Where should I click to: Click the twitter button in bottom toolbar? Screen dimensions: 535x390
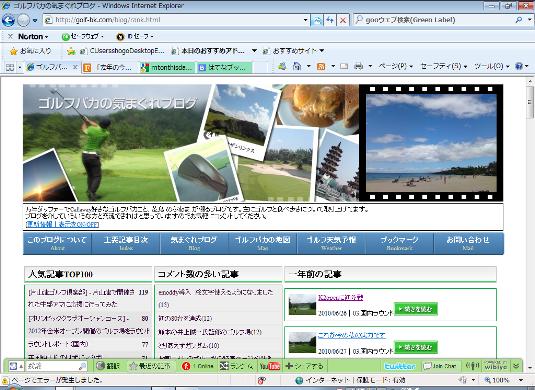[x=400, y=366]
